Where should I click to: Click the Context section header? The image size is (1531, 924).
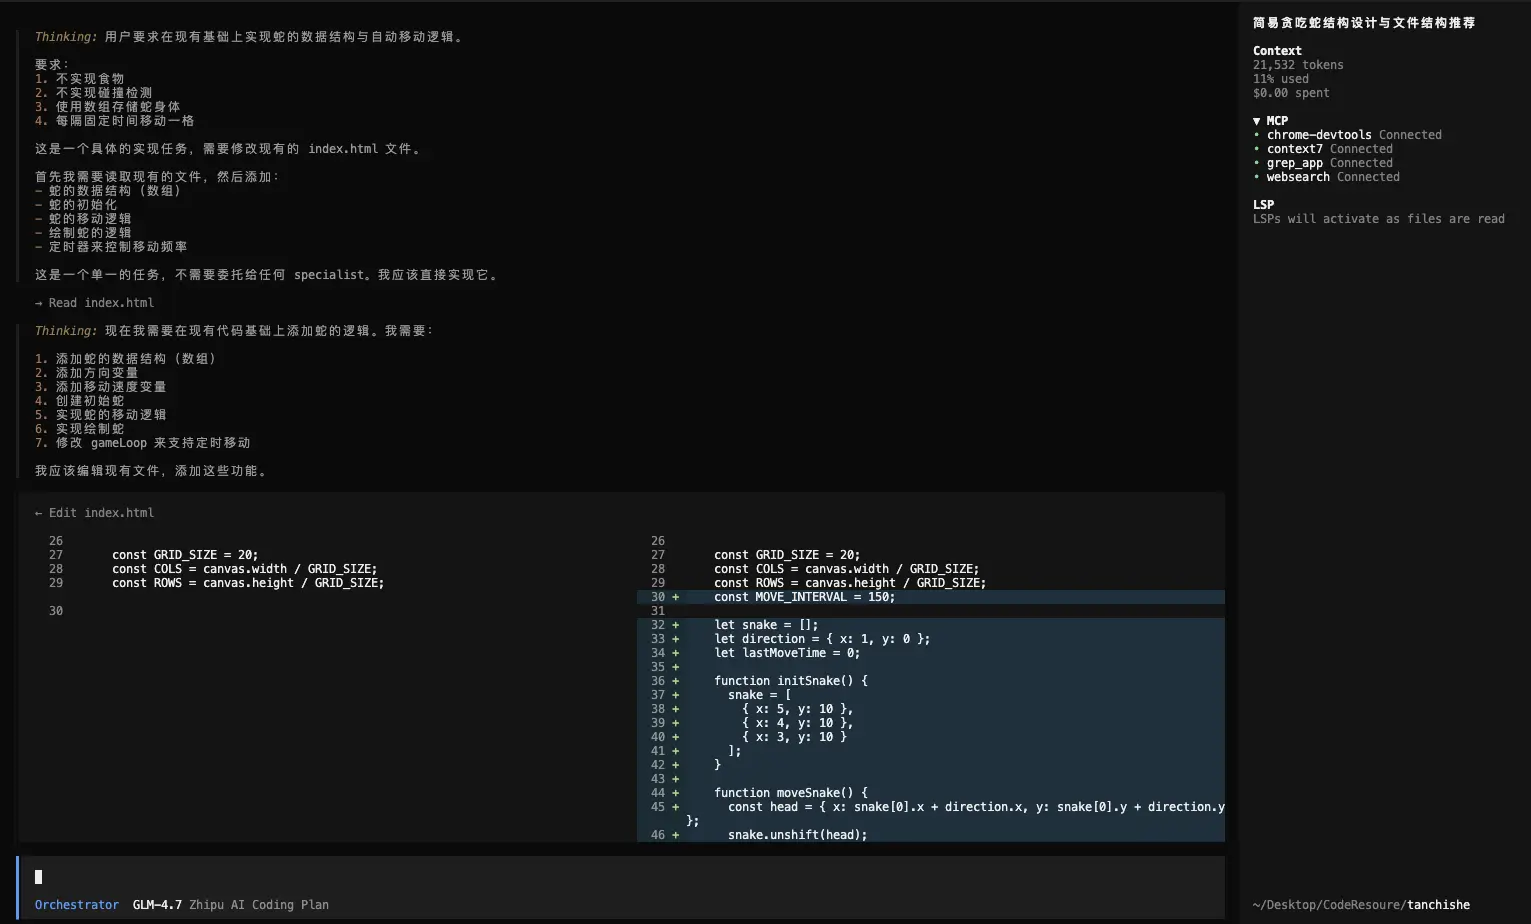[x=1277, y=51]
